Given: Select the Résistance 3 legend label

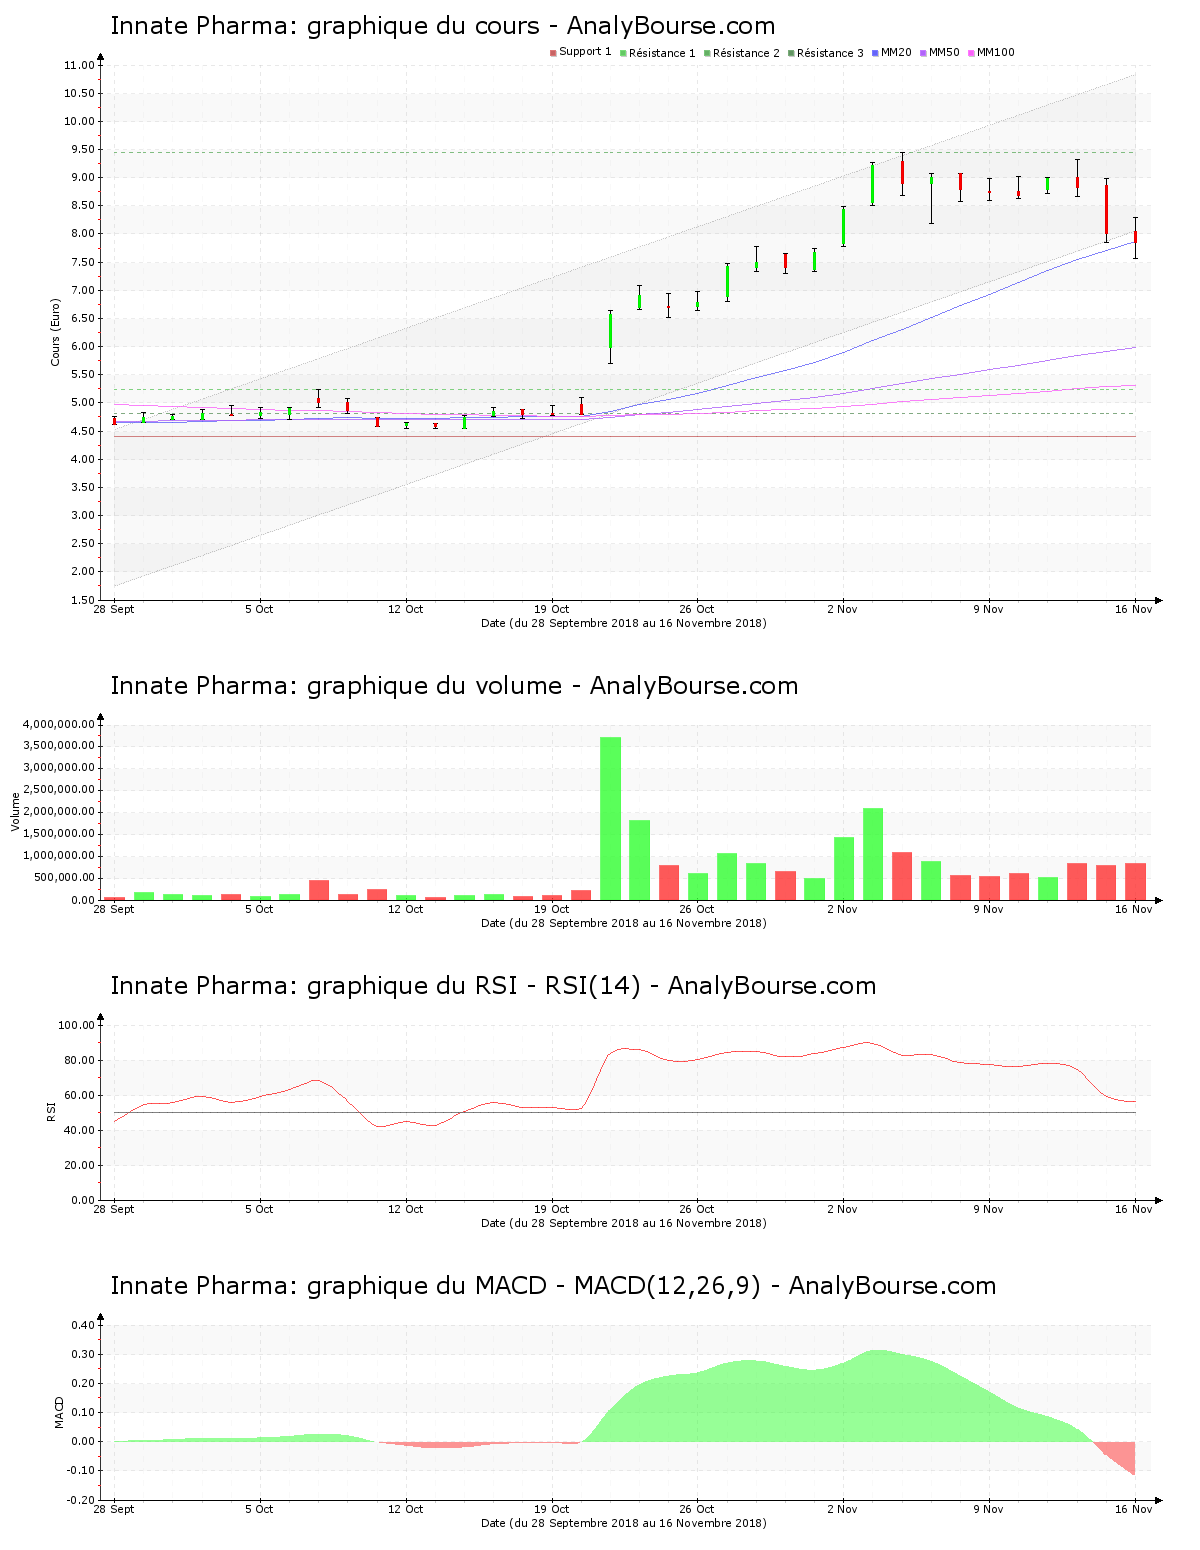Looking at the screenshot, I should click(x=830, y=53).
